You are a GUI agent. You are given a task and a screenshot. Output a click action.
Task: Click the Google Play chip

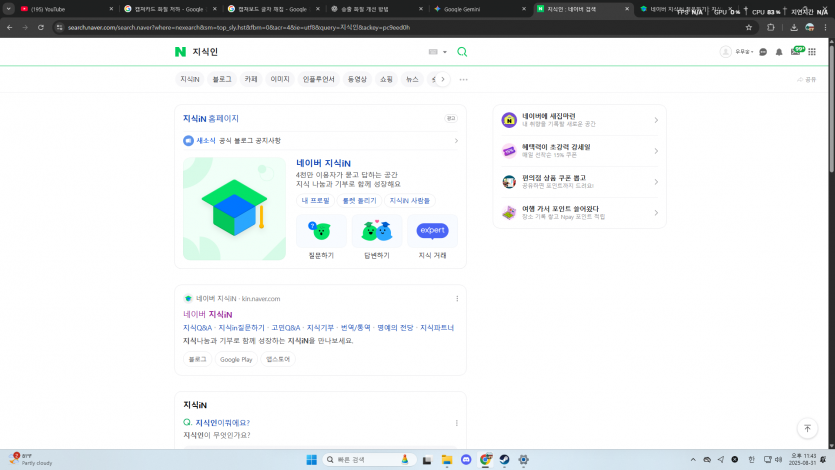236,359
